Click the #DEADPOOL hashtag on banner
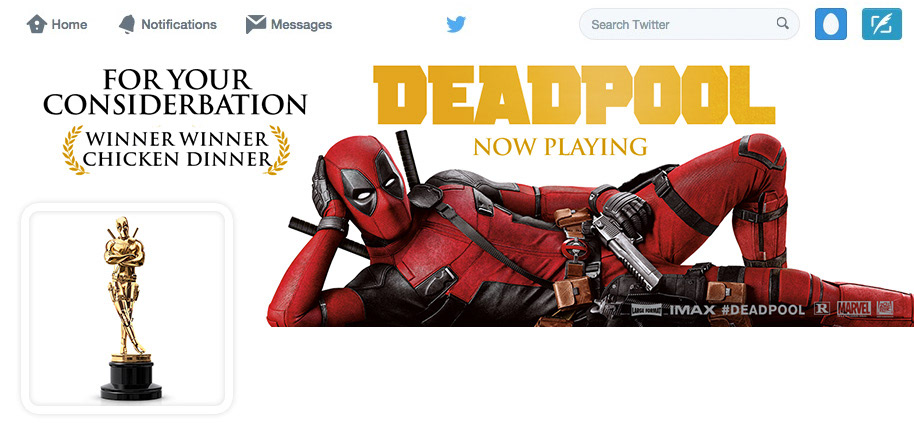The width and height of the screenshot is (914, 423). tap(762, 309)
